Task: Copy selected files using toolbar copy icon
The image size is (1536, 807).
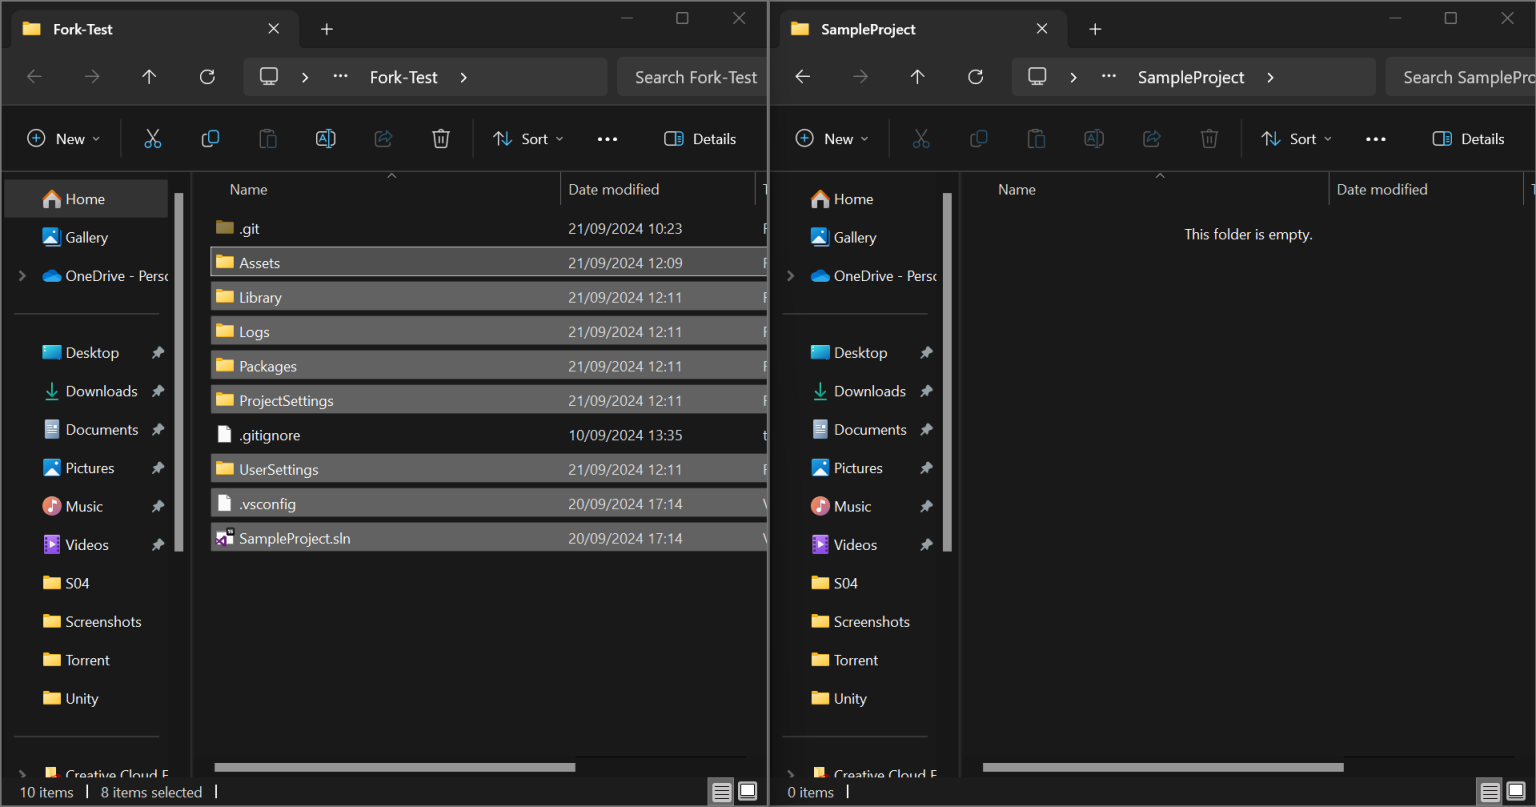Action: tap(210, 138)
